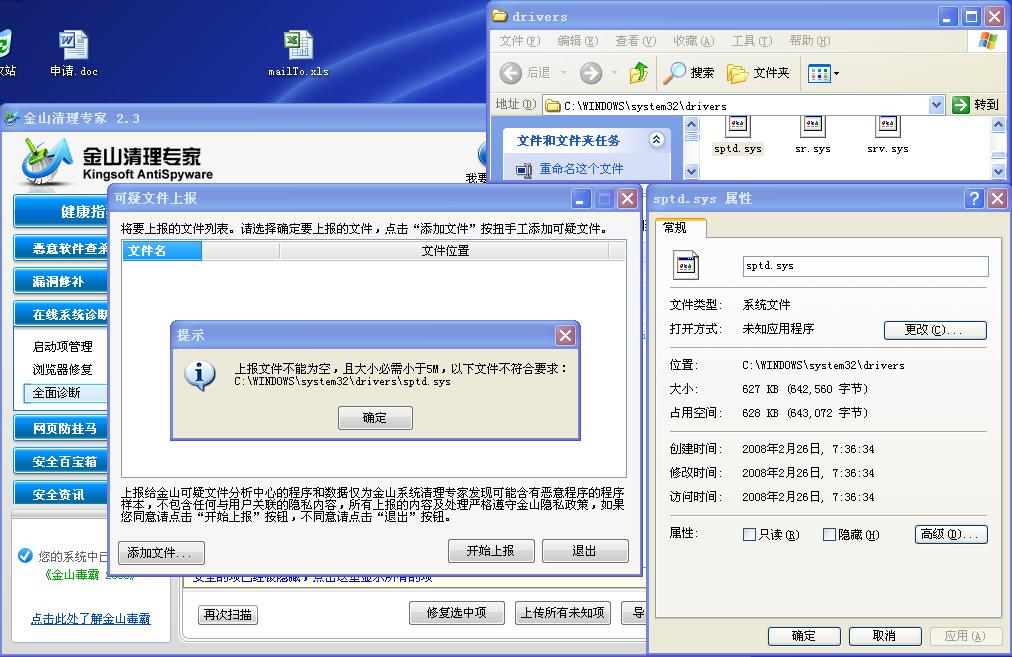
Task: Open the 收藏(A) menu
Action: (694, 41)
